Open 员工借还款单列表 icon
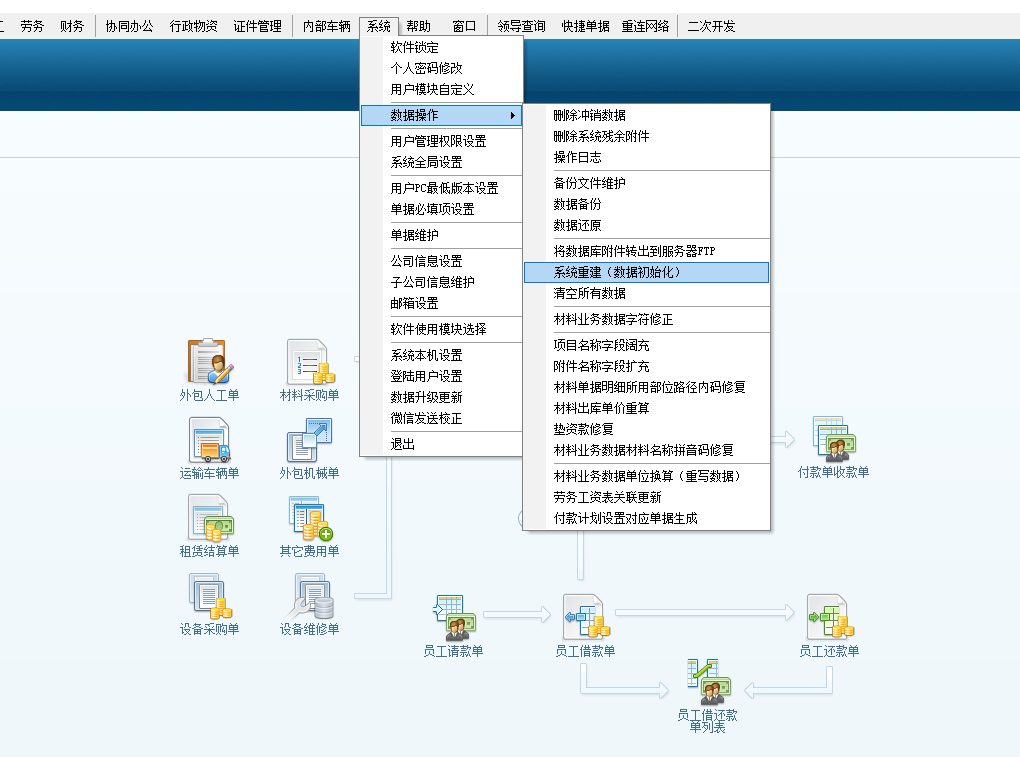The image size is (1020, 757). [x=707, y=682]
